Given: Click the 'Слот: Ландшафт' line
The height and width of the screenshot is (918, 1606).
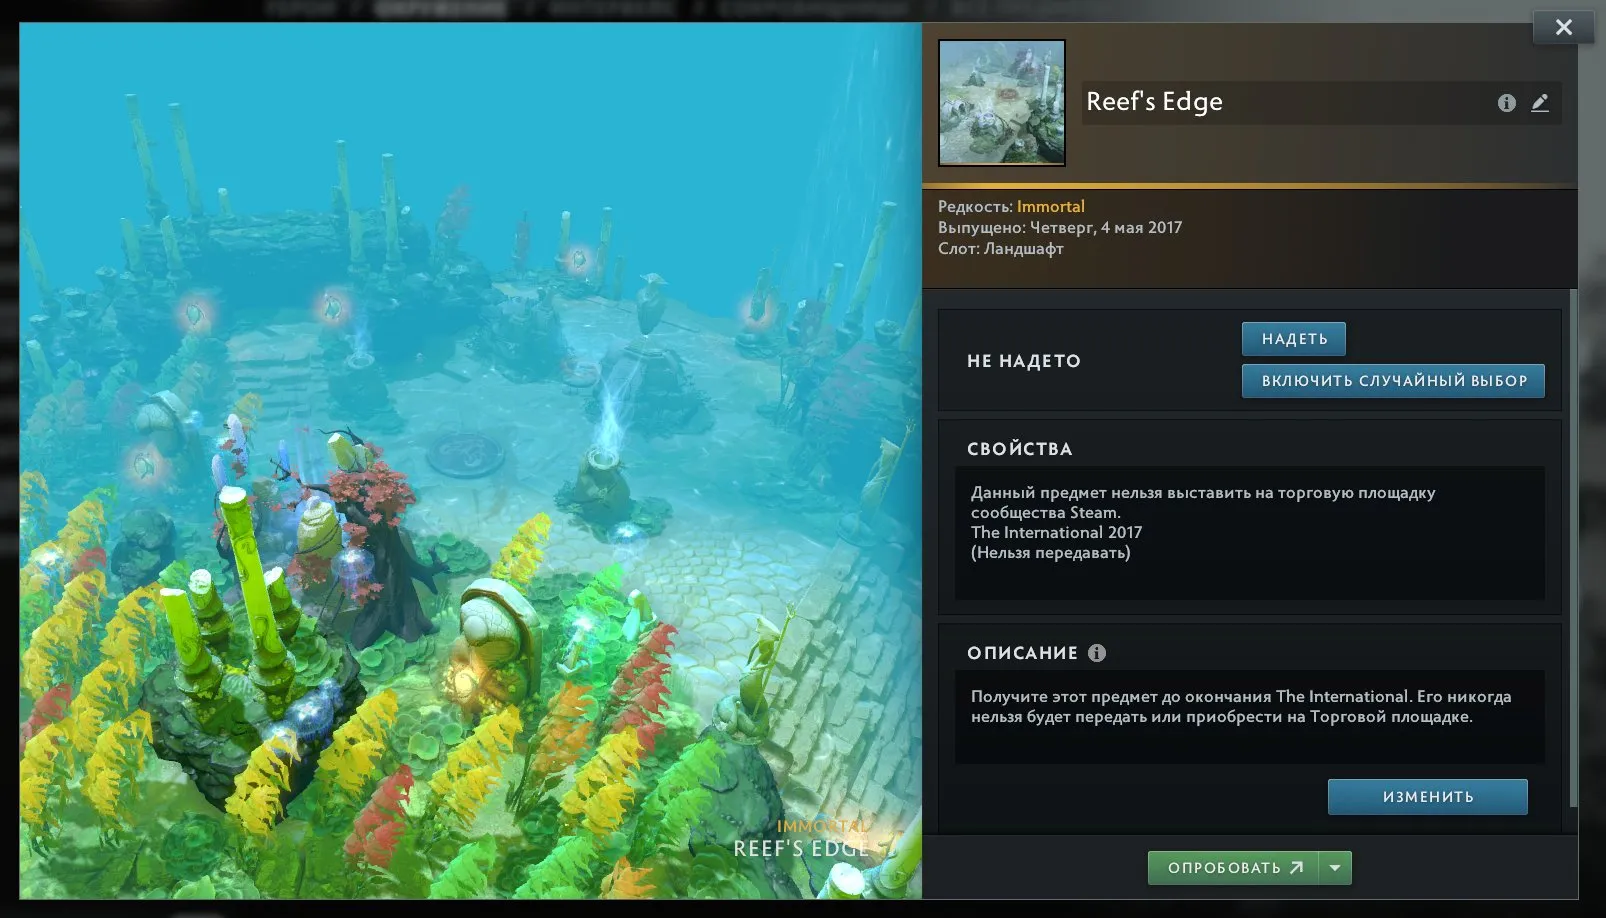Looking at the screenshot, I should click(1001, 248).
